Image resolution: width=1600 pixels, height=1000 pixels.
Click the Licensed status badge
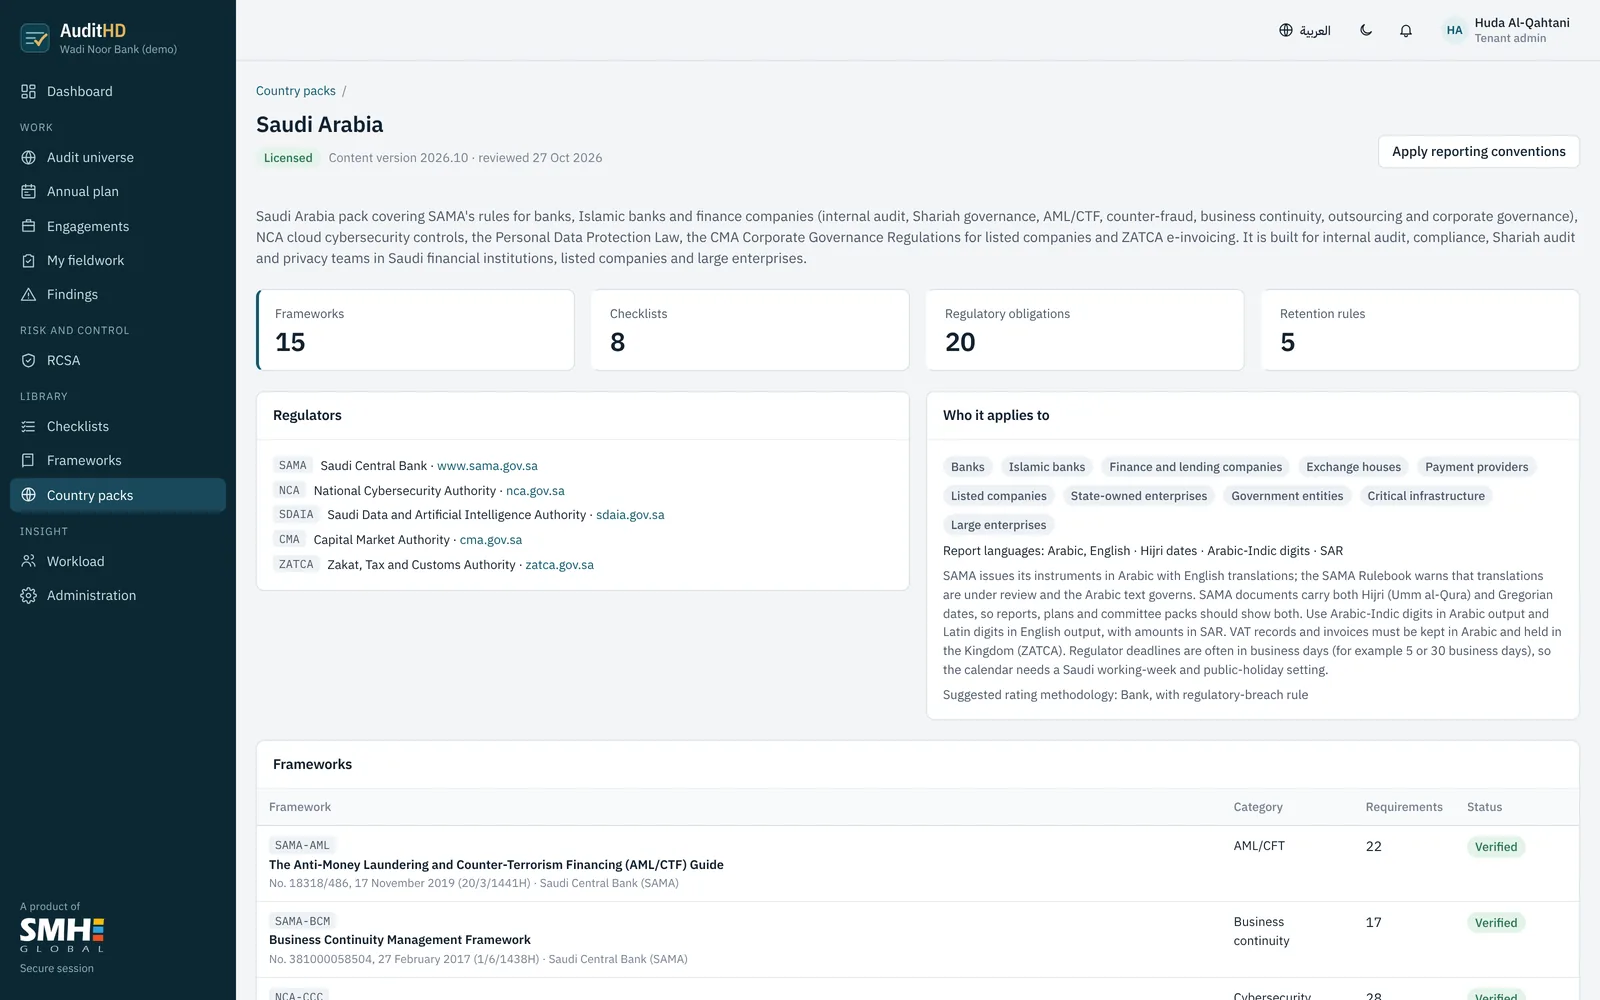click(x=288, y=158)
